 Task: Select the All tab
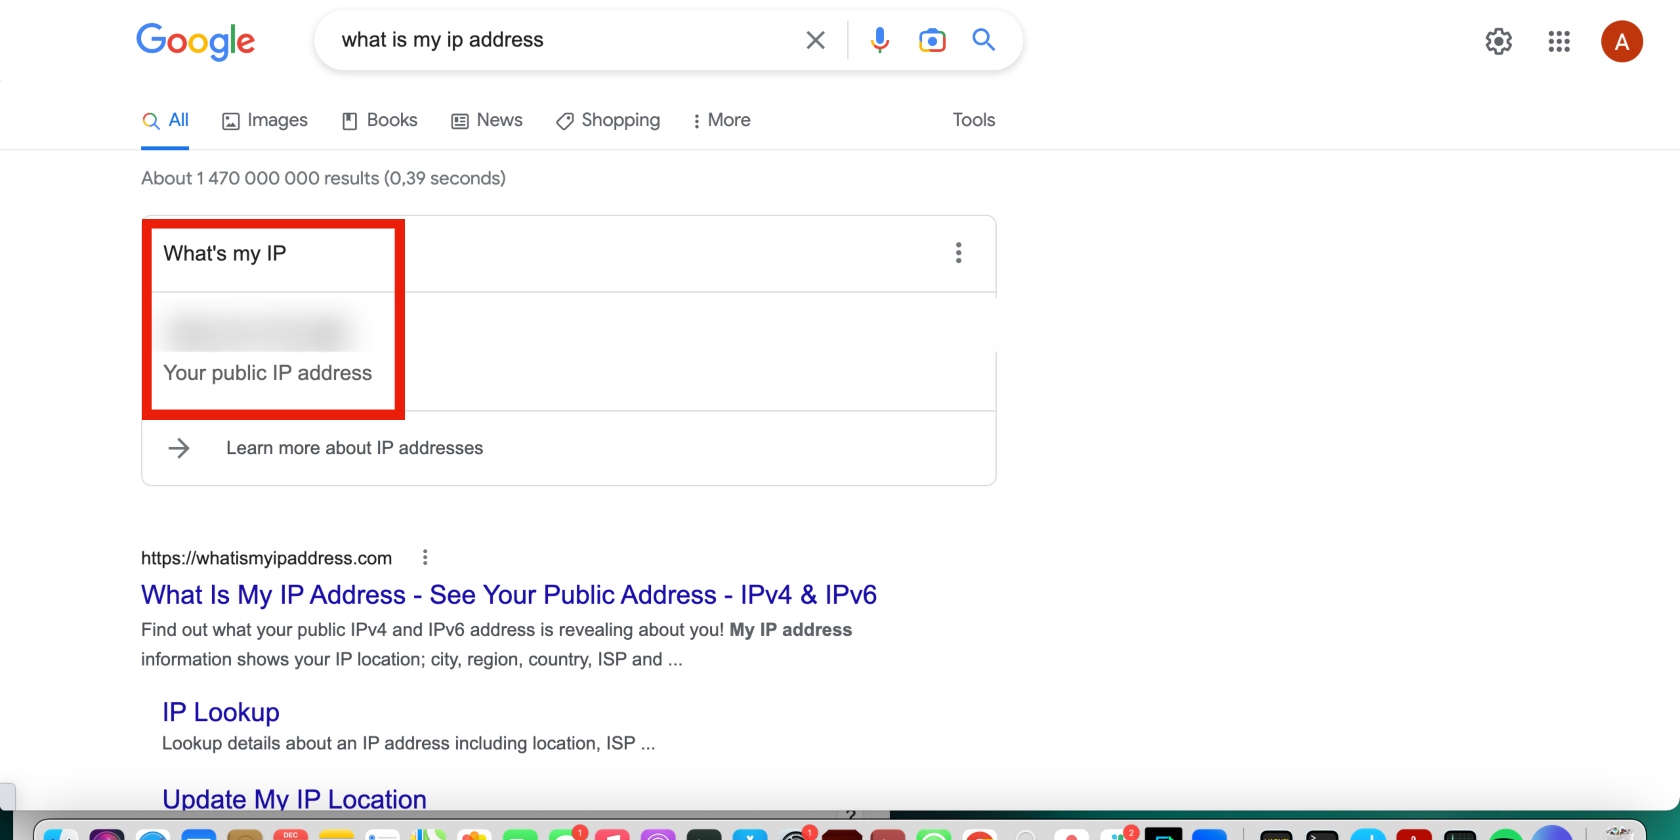tap(166, 120)
